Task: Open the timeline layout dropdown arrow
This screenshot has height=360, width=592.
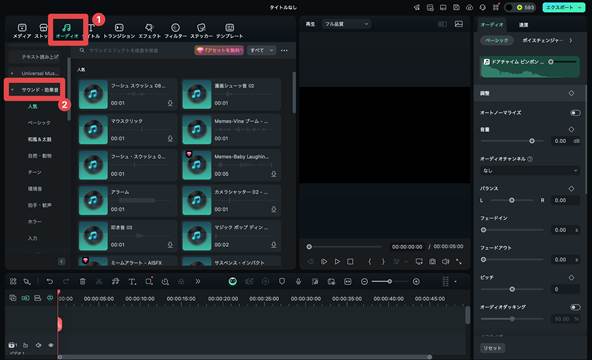Action: click(455, 282)
